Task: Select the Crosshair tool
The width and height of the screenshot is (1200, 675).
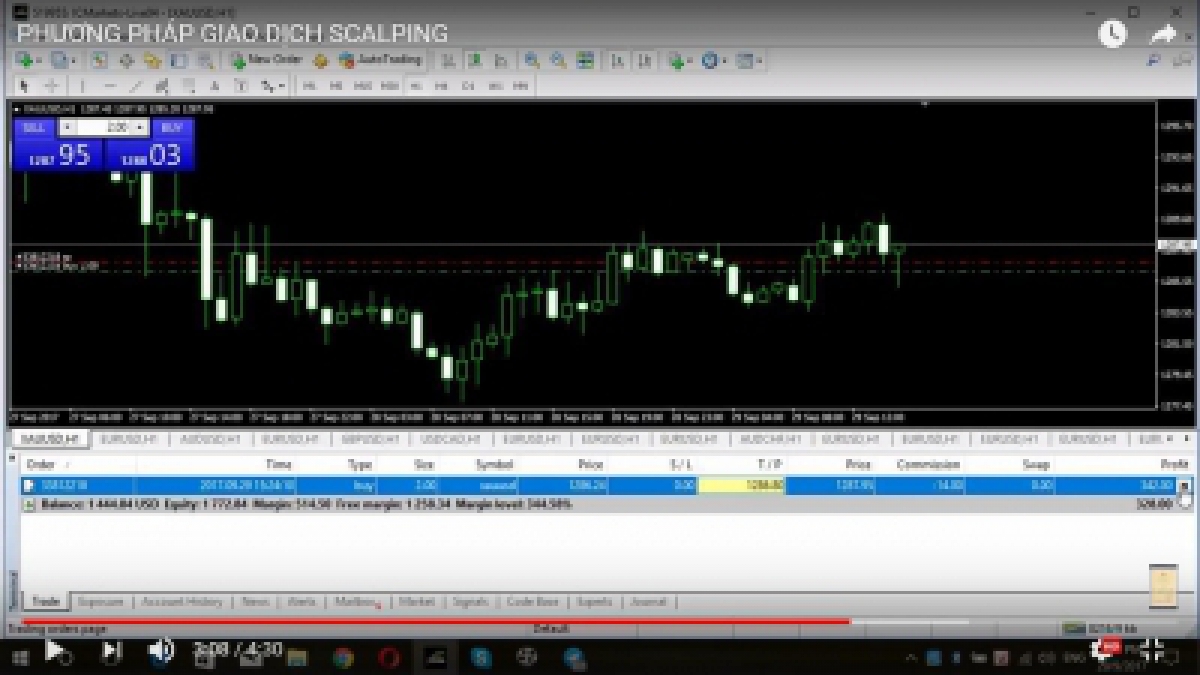Action: point(51,86)
